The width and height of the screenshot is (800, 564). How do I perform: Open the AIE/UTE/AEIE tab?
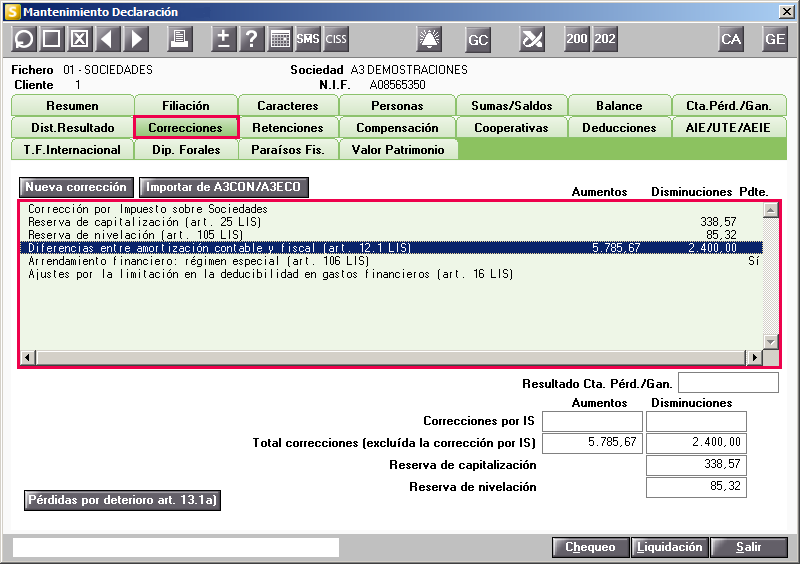tap(729, 128)
